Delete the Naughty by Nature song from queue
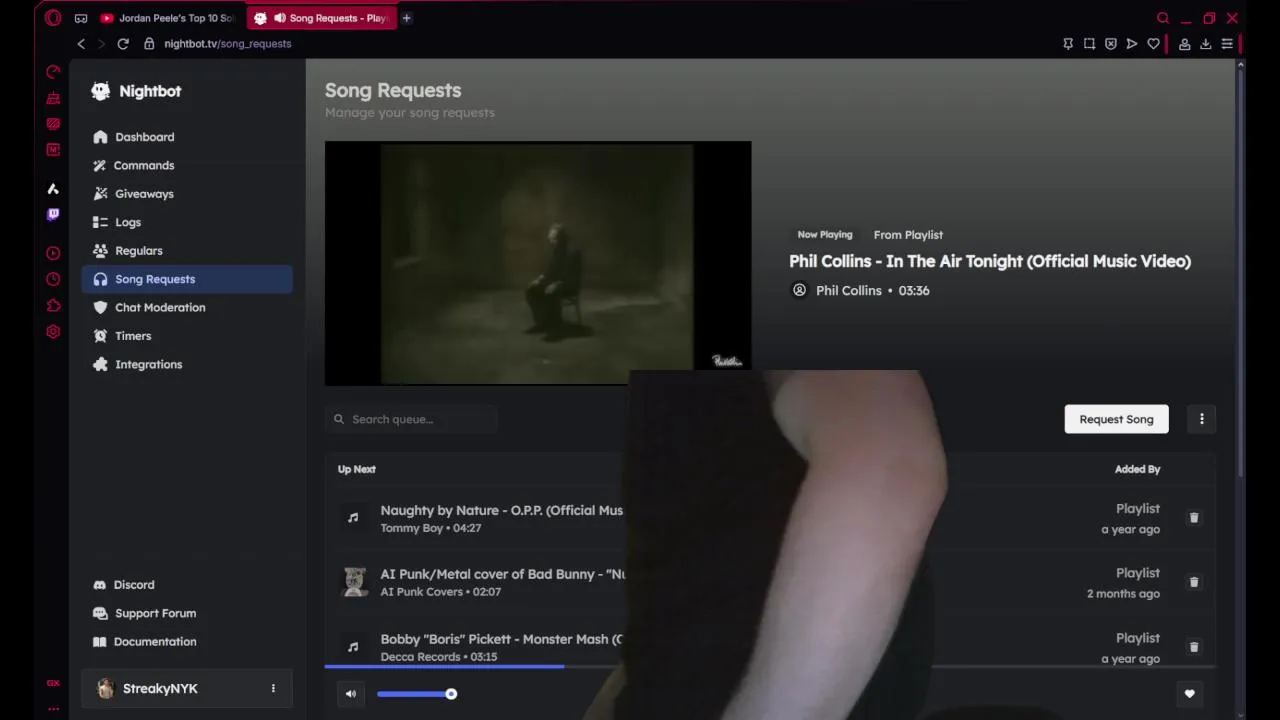1280x720 pixels. 1193,518
